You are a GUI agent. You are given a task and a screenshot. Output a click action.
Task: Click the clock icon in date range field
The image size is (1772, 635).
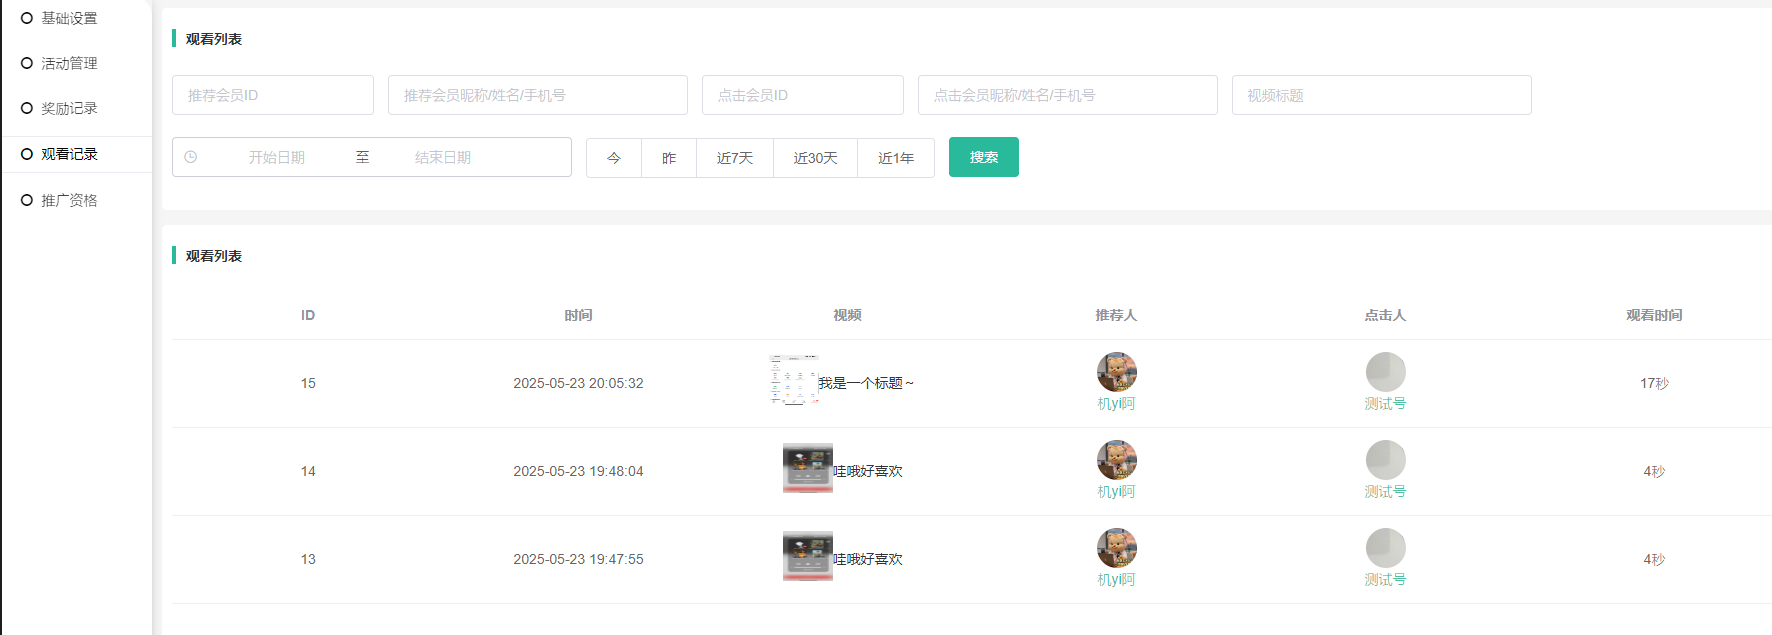(191, 157)
